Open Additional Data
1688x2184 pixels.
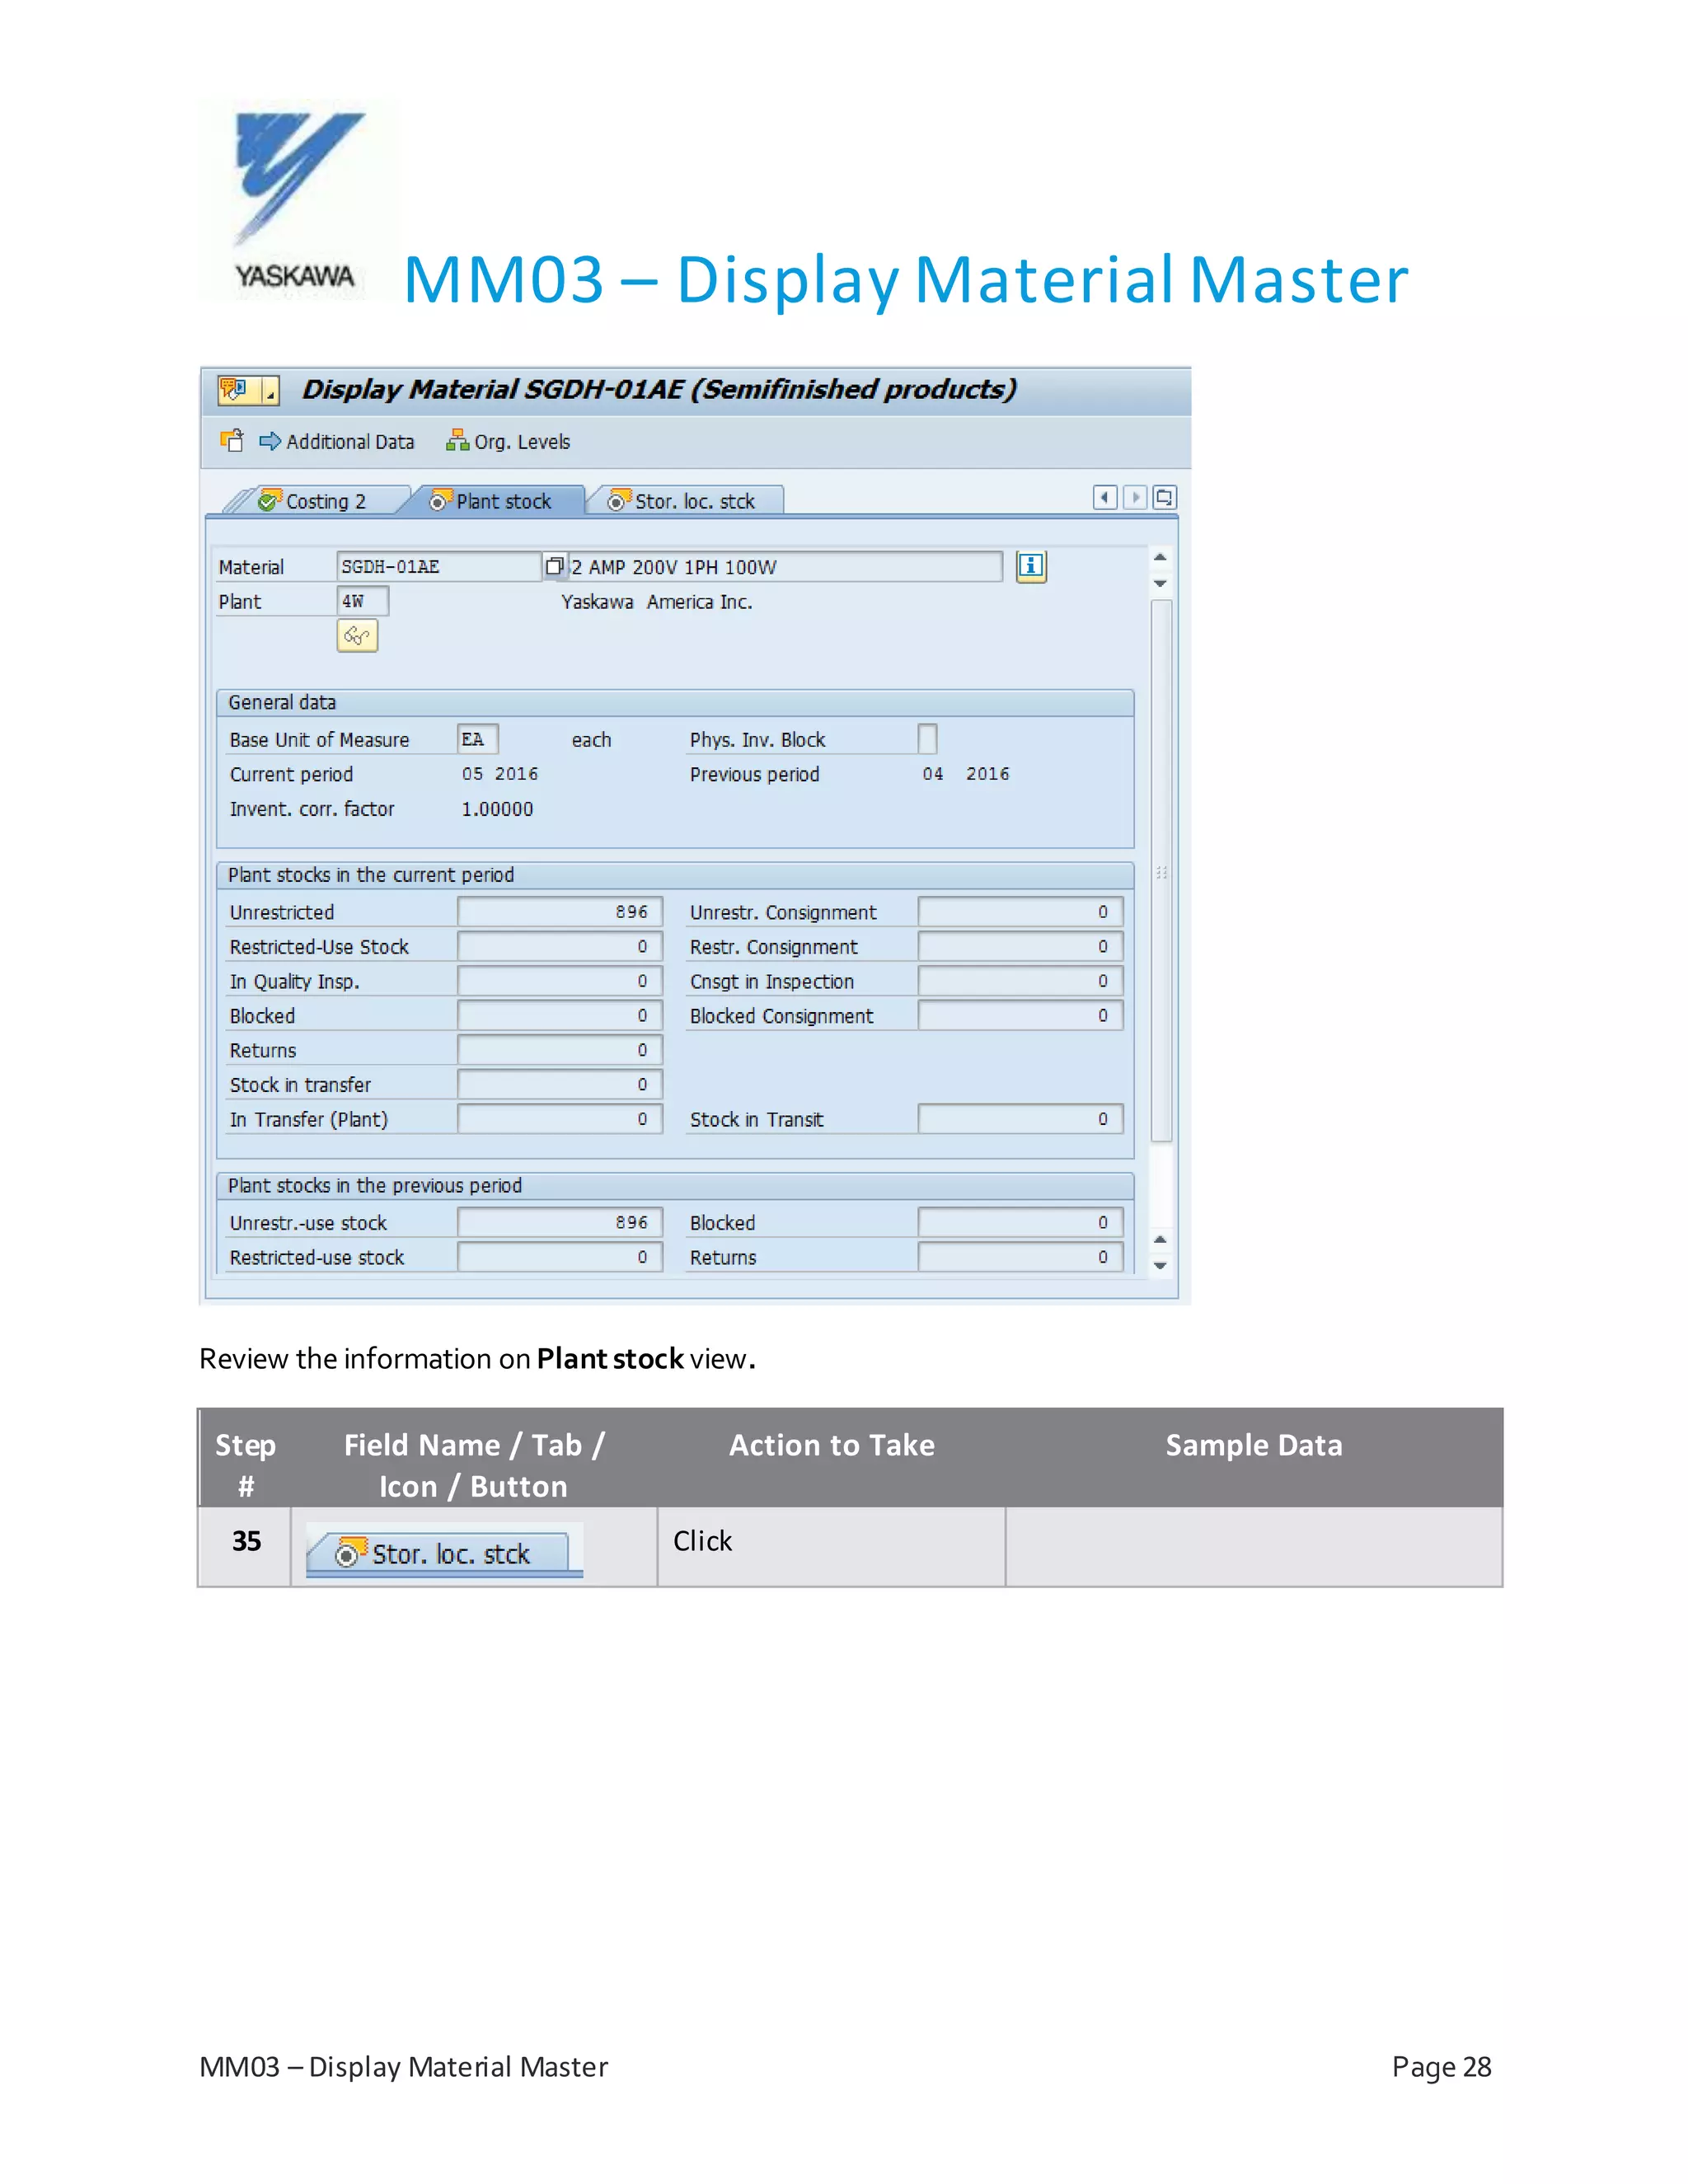tap(337, 442)
